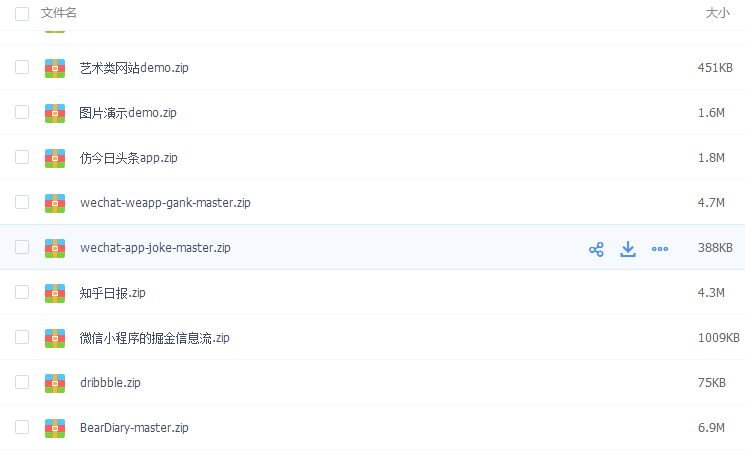Click the 388KB size value
This screenshot has width=745, height=460.
coord(715,248)
